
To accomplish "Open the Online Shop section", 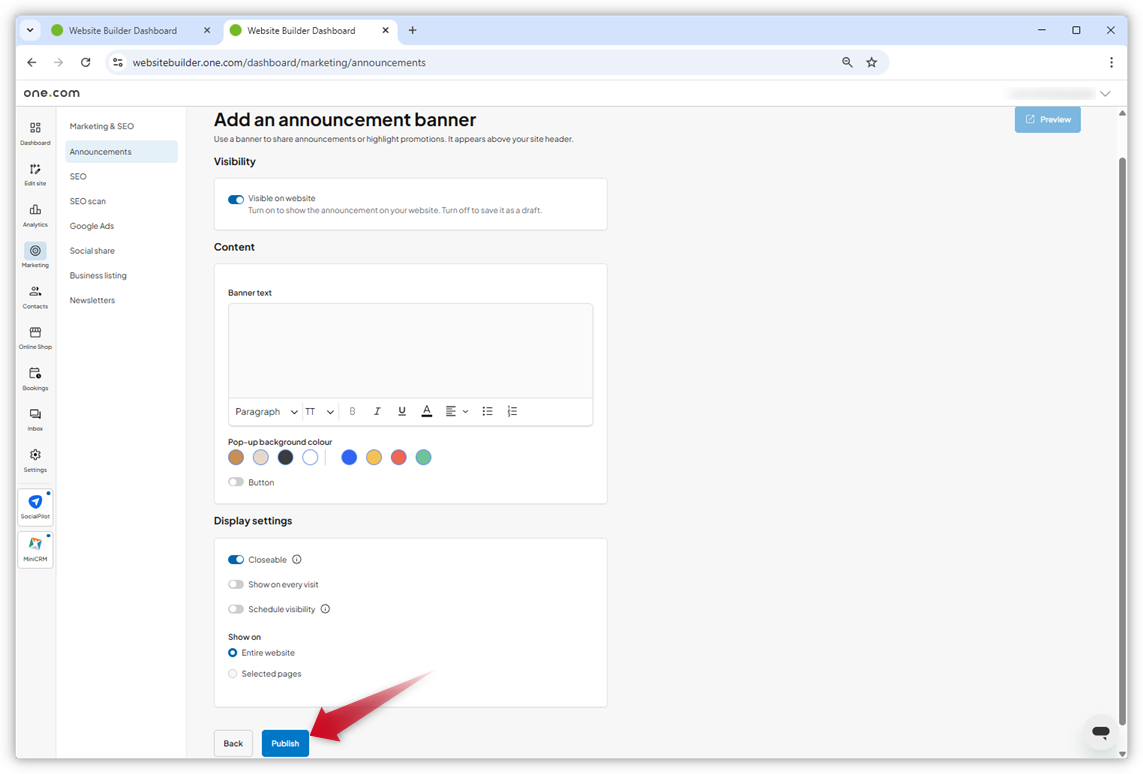I will [x=35, y=338].
